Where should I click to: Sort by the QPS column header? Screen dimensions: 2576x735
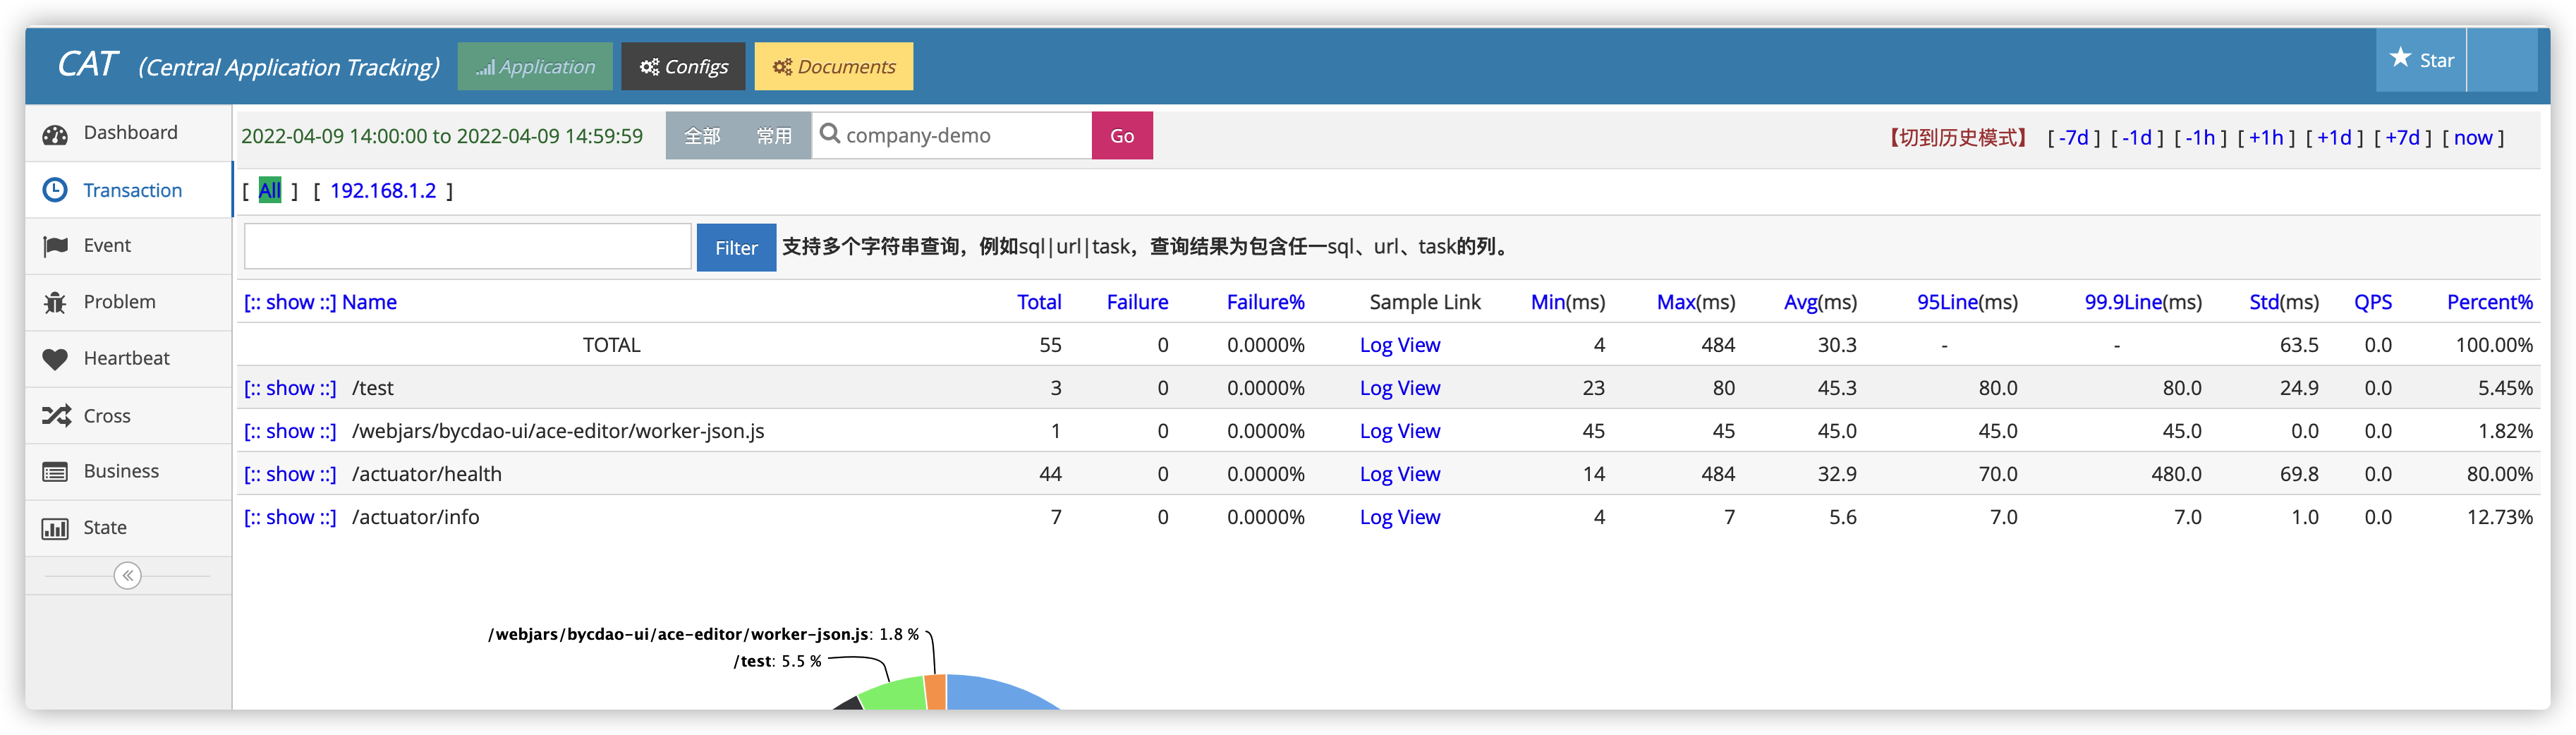[2373, 302]
